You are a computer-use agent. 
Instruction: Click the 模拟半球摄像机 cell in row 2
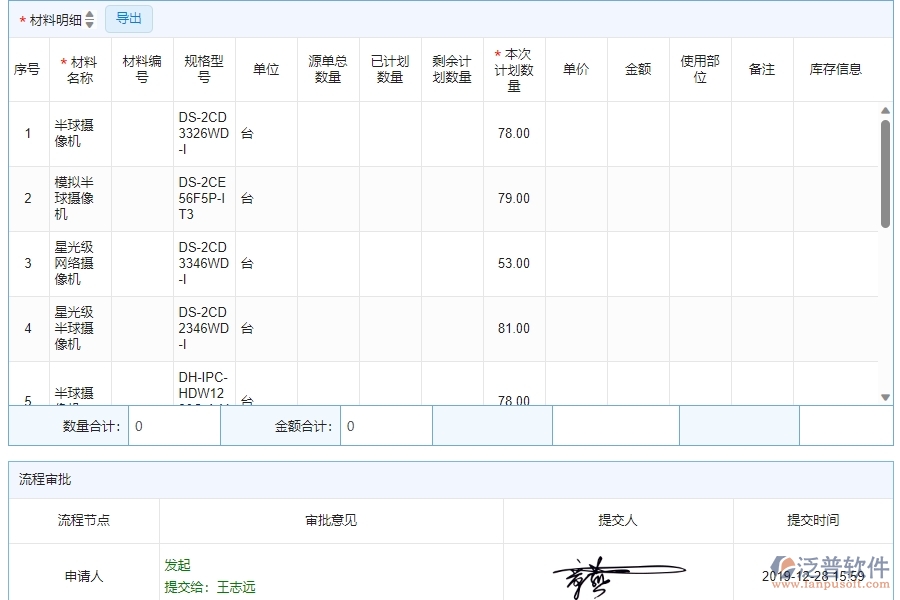(x=74, y=199)
